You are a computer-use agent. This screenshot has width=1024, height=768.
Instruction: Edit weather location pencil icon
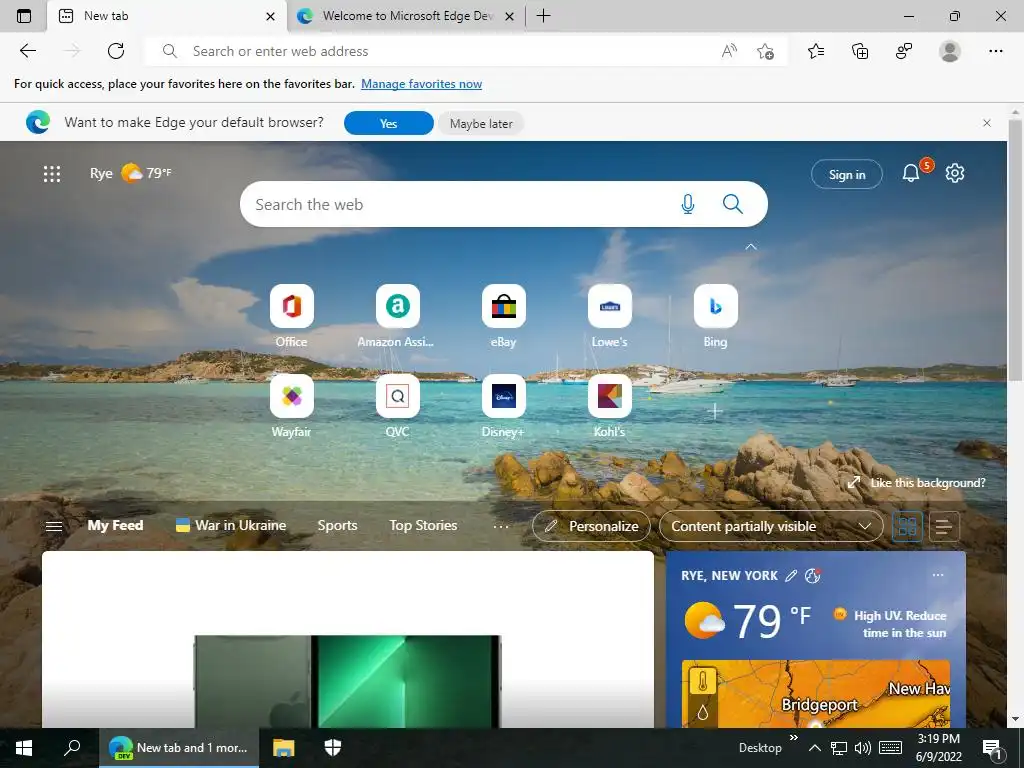pyautogui.click(x=791, y=575)
